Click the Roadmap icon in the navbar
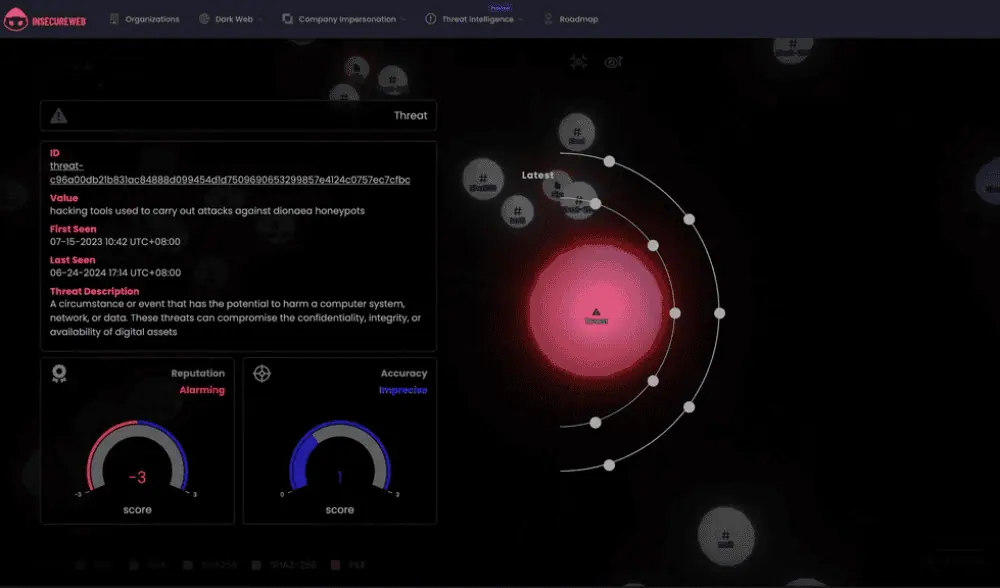The width and height of the screenshot is (1000, 588). 548,19
